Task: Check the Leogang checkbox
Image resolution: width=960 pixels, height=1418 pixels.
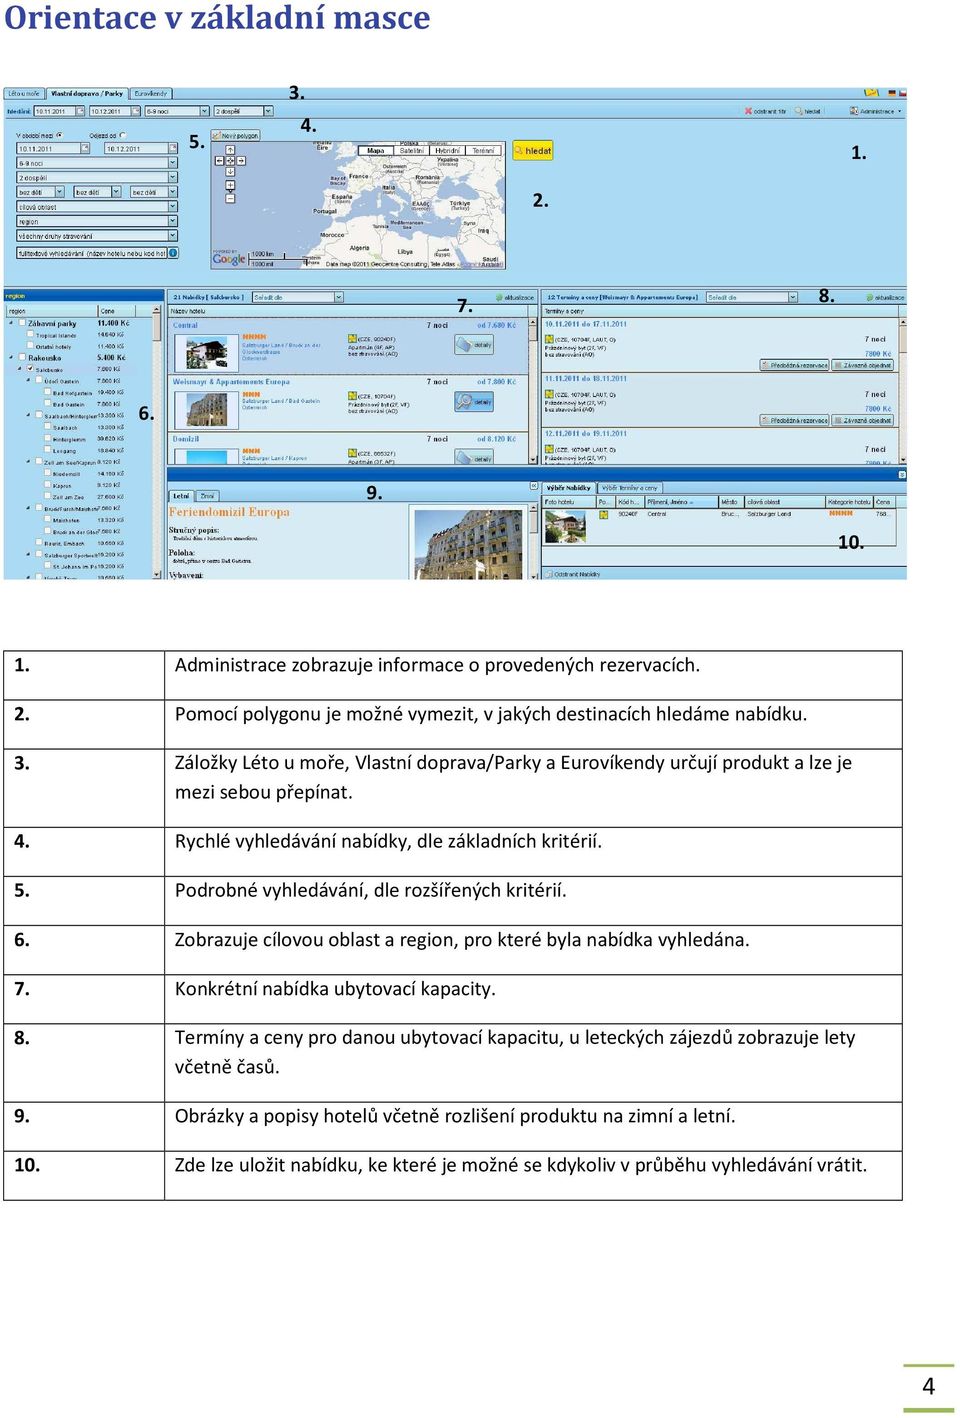Action: click(47, 449)
